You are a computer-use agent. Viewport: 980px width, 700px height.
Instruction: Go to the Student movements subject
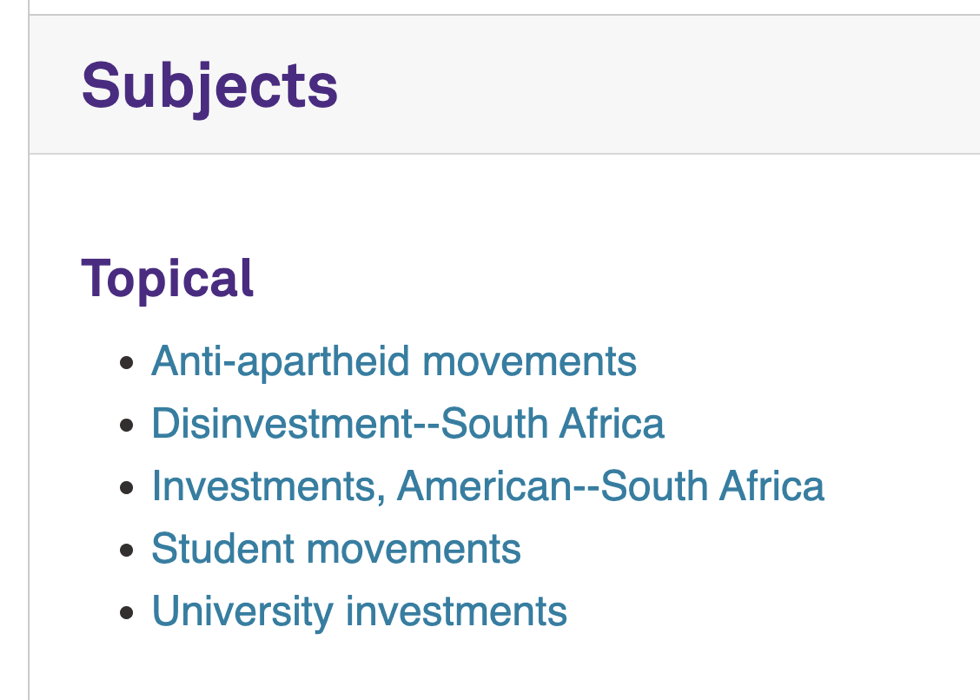point(335,549)
